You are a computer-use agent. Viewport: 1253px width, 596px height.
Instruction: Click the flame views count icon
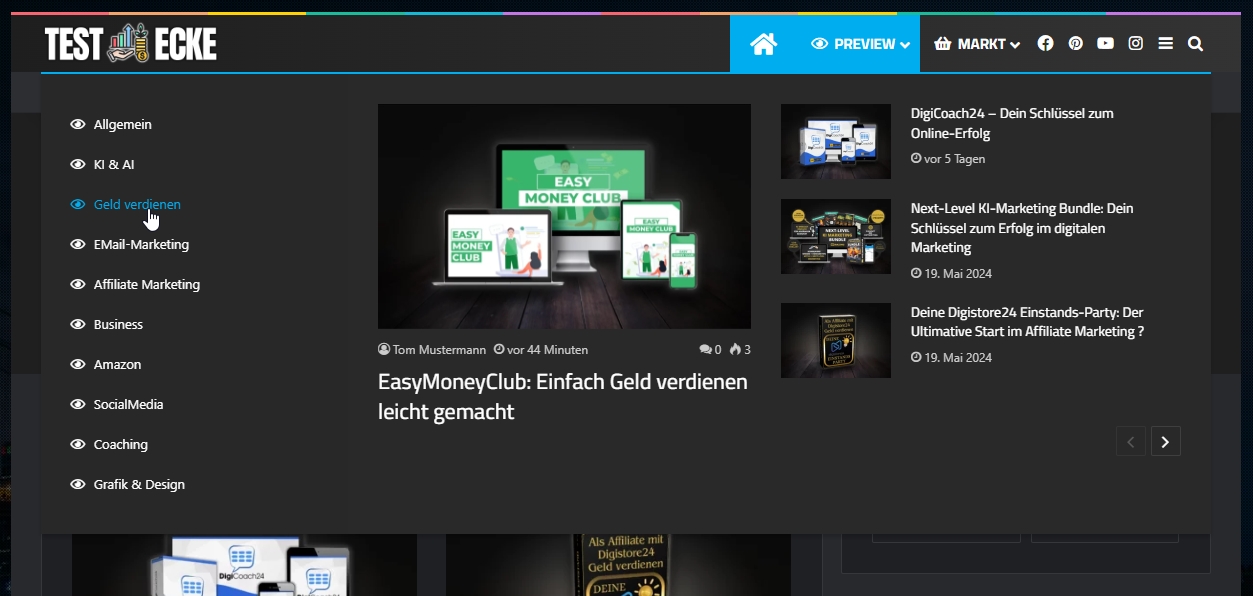tap(740, 350)
